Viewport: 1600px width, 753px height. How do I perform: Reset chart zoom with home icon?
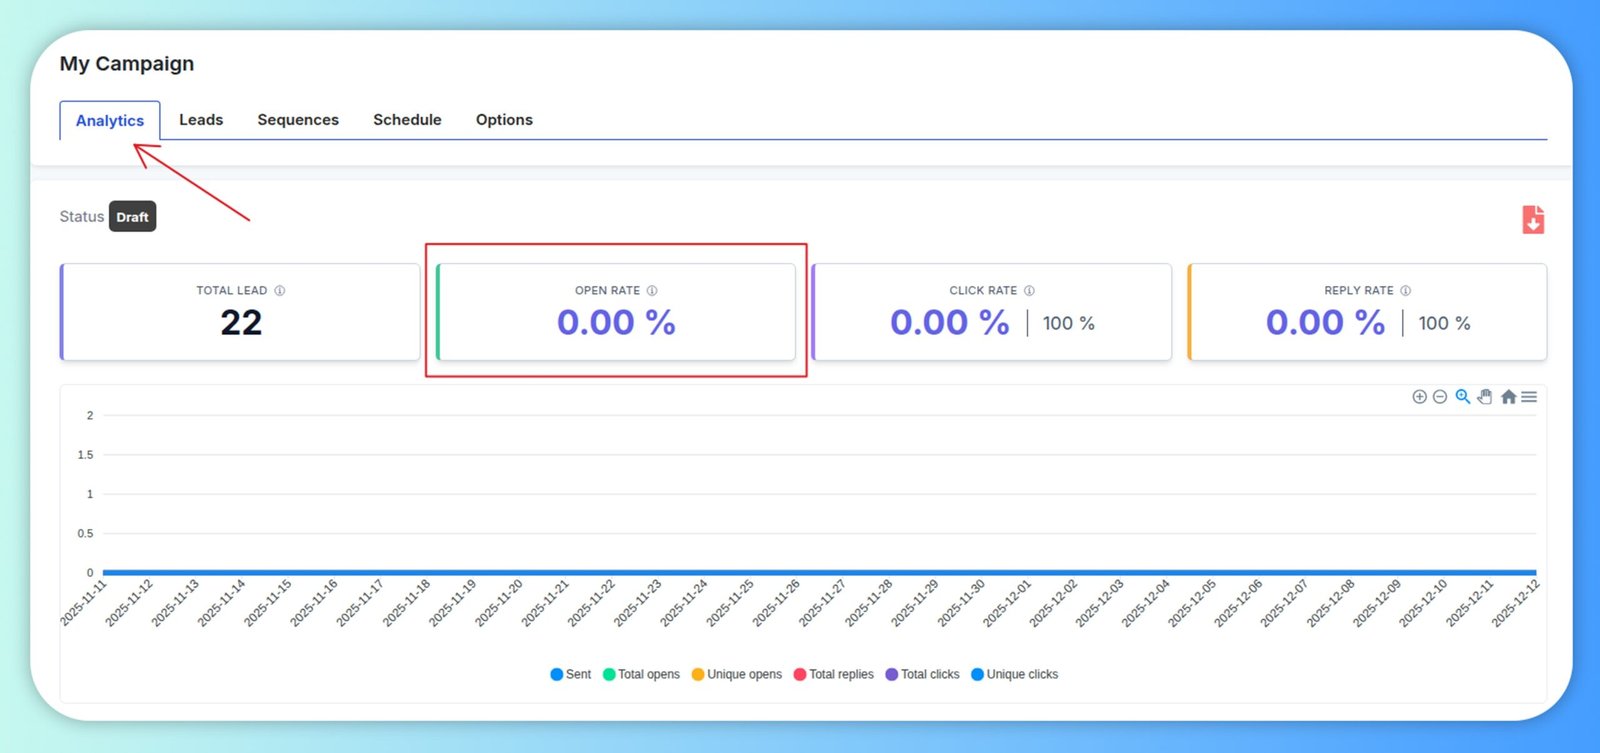(x=1508, y=397)
